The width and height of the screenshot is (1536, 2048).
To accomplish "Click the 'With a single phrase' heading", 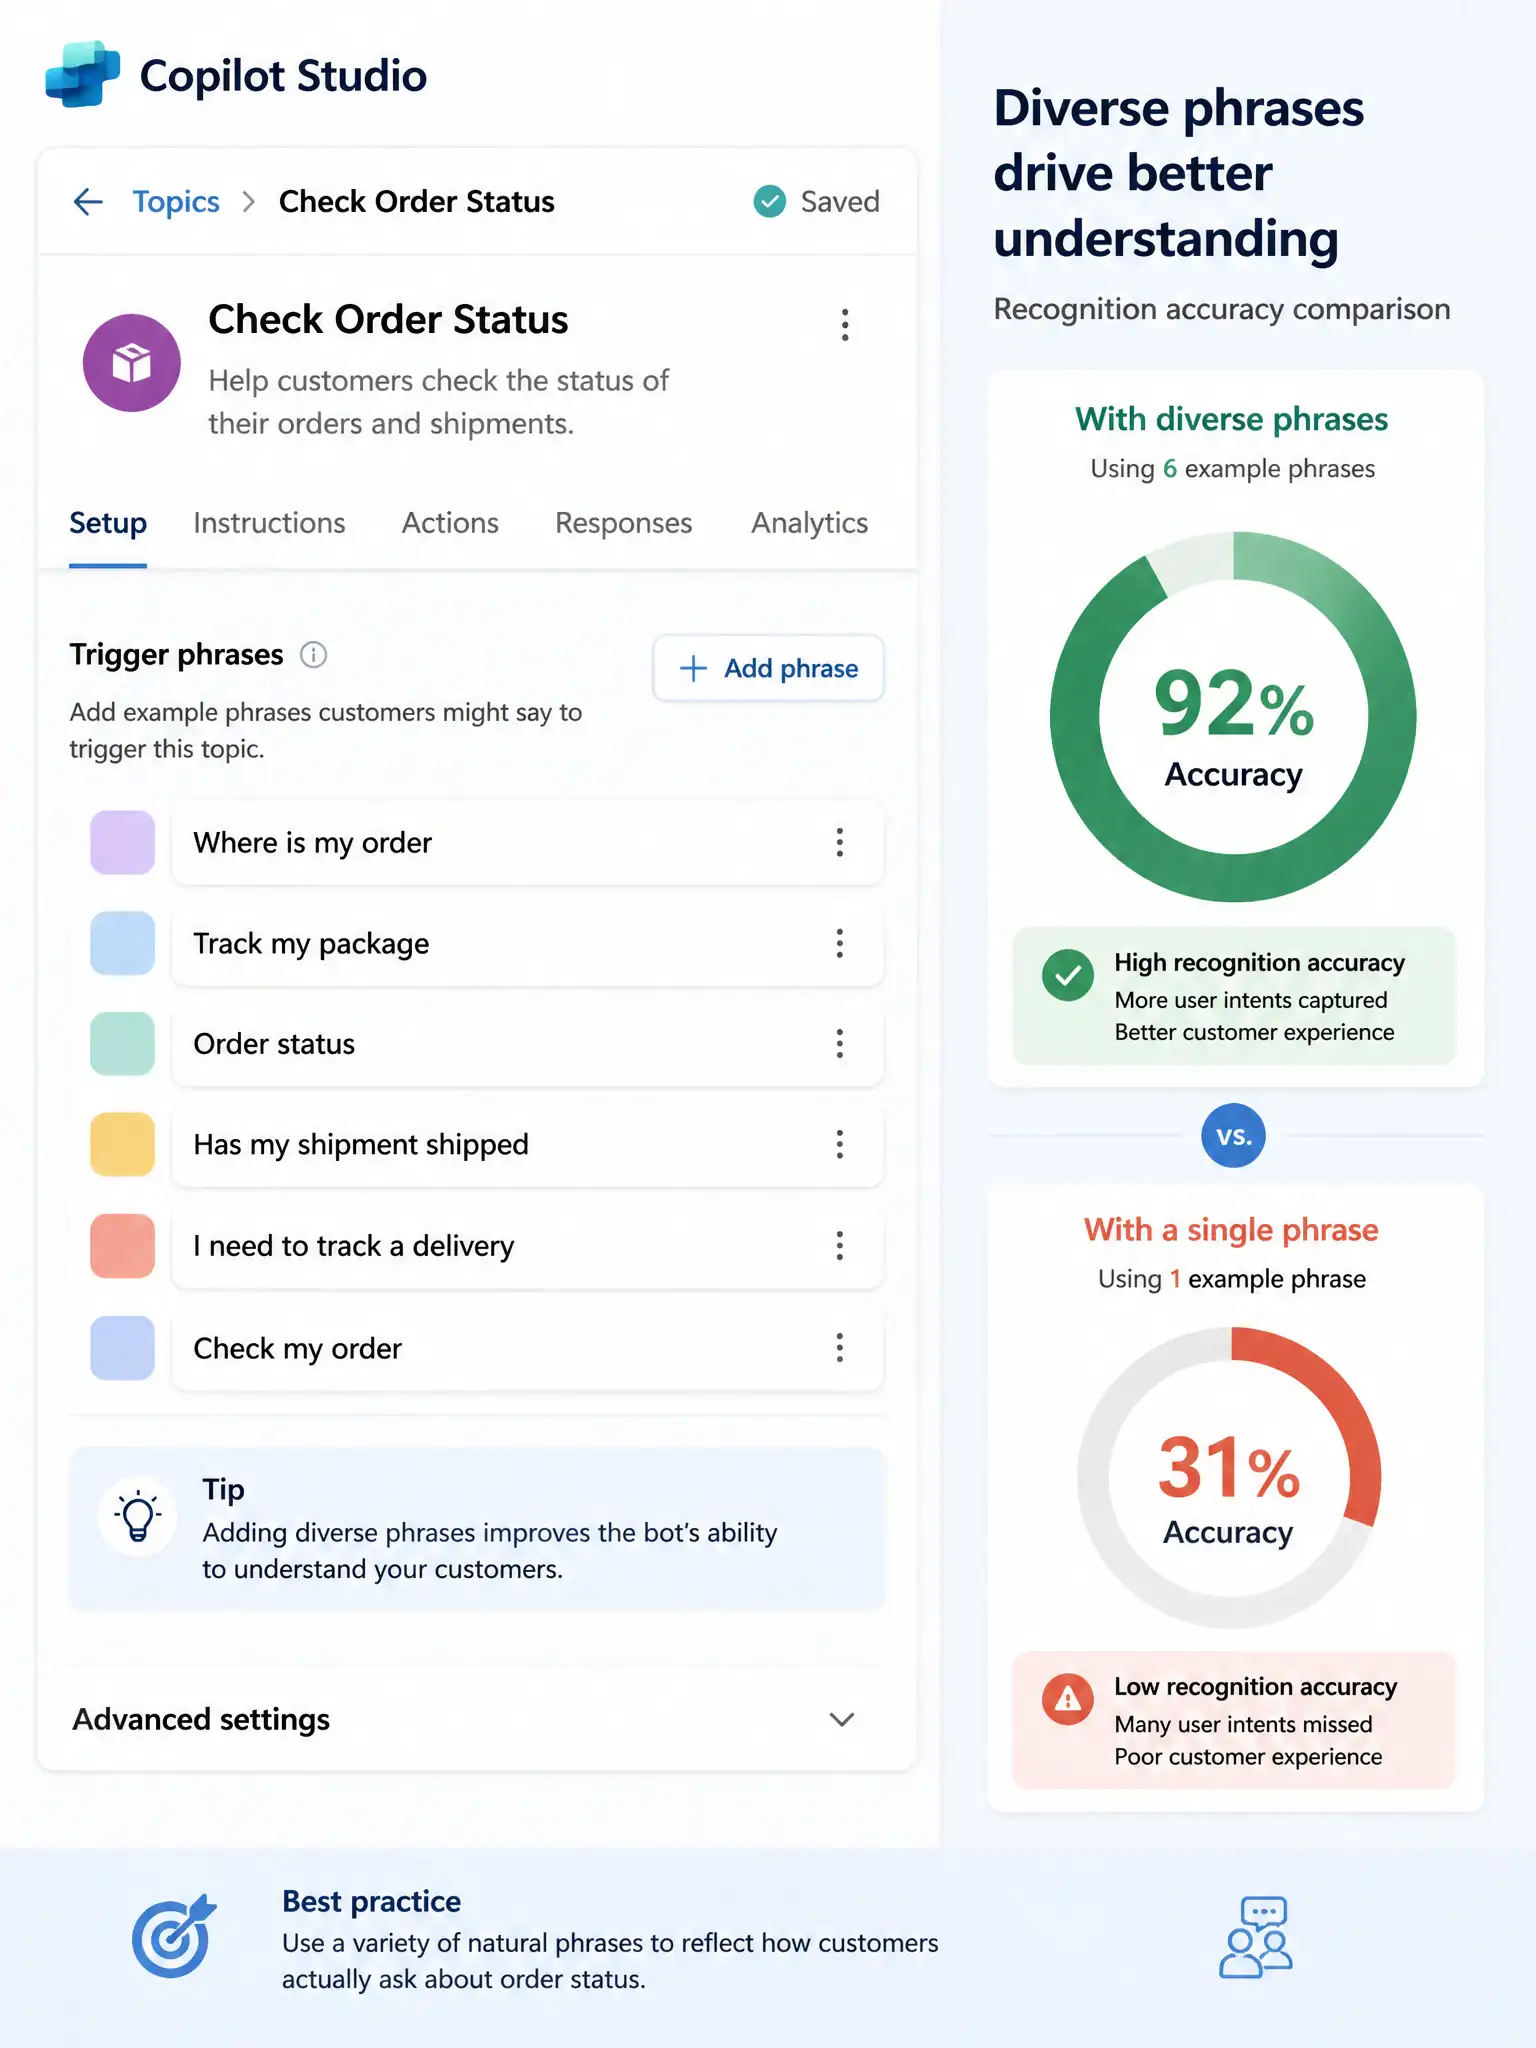I will pyautogui.click(x=1231, y=1230).
